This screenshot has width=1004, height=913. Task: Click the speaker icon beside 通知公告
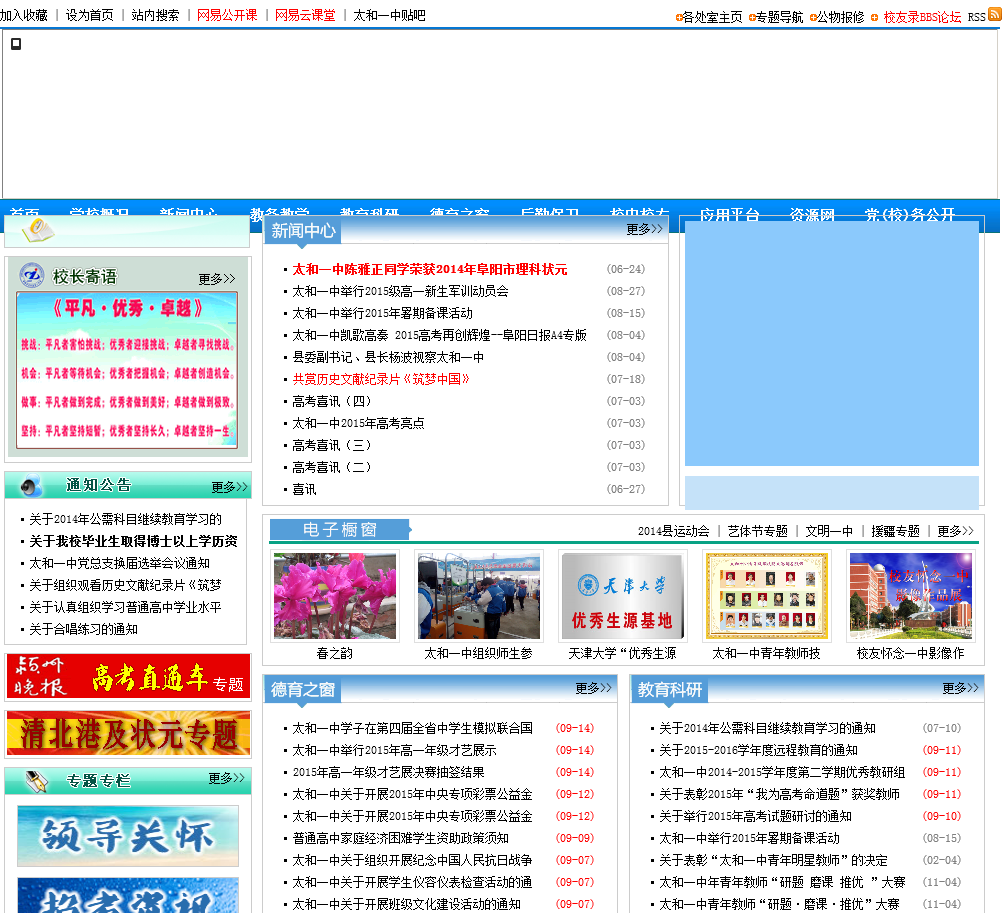(x=31, y=486)
